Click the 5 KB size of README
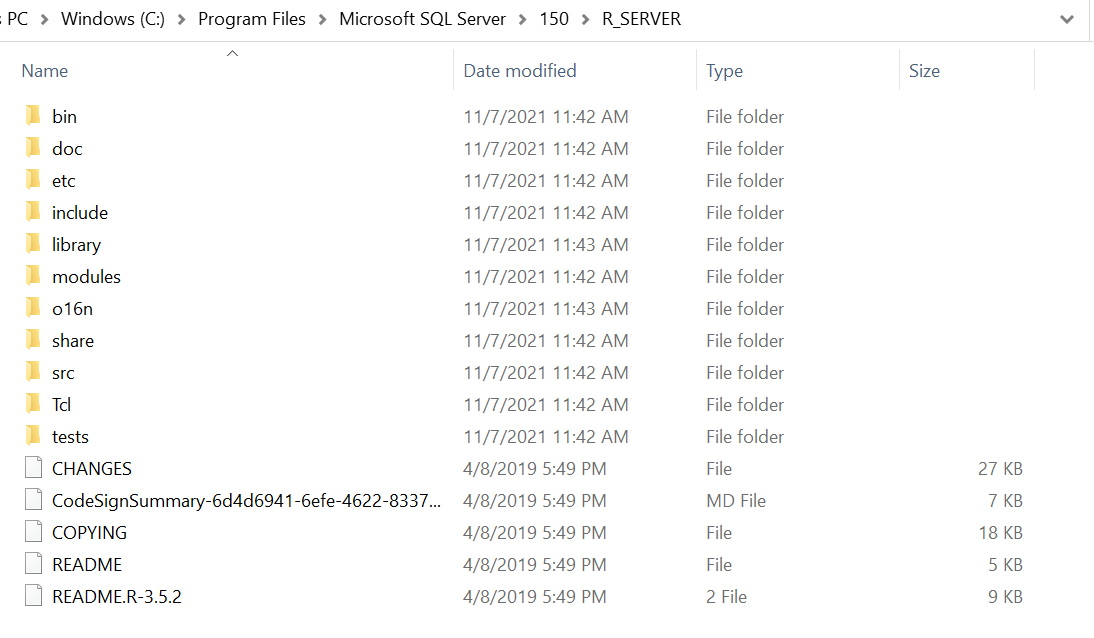Screen dimensions: 1094x638 [x=1005, y=565]
